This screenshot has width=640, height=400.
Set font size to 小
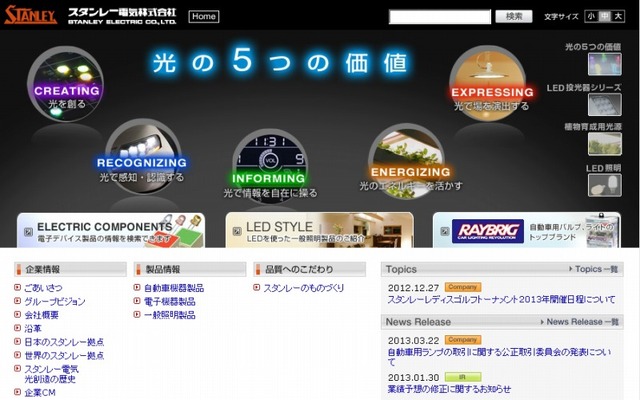point(591,16)
